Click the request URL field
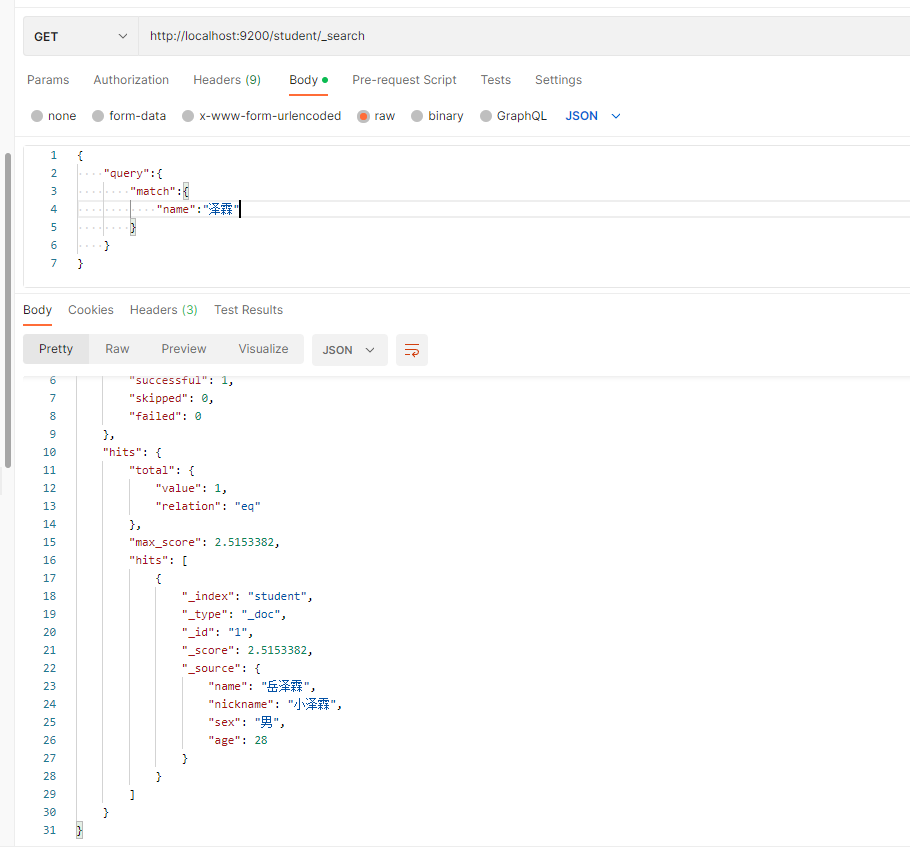Viewport: 910px width, 852px height. (x=524, y=37)
